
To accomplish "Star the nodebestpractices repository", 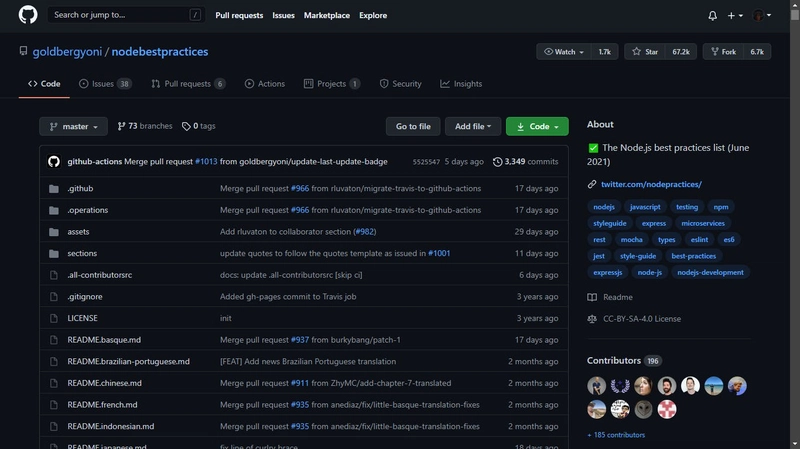I will [644, 52].
